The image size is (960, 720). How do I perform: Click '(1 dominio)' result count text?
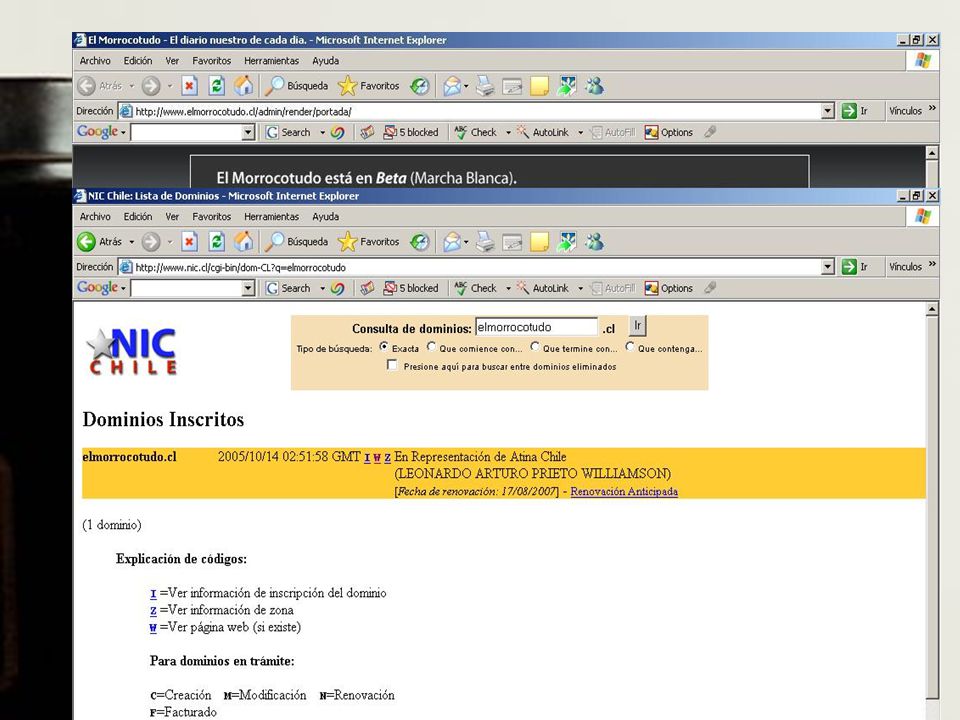tap(111, 525)
